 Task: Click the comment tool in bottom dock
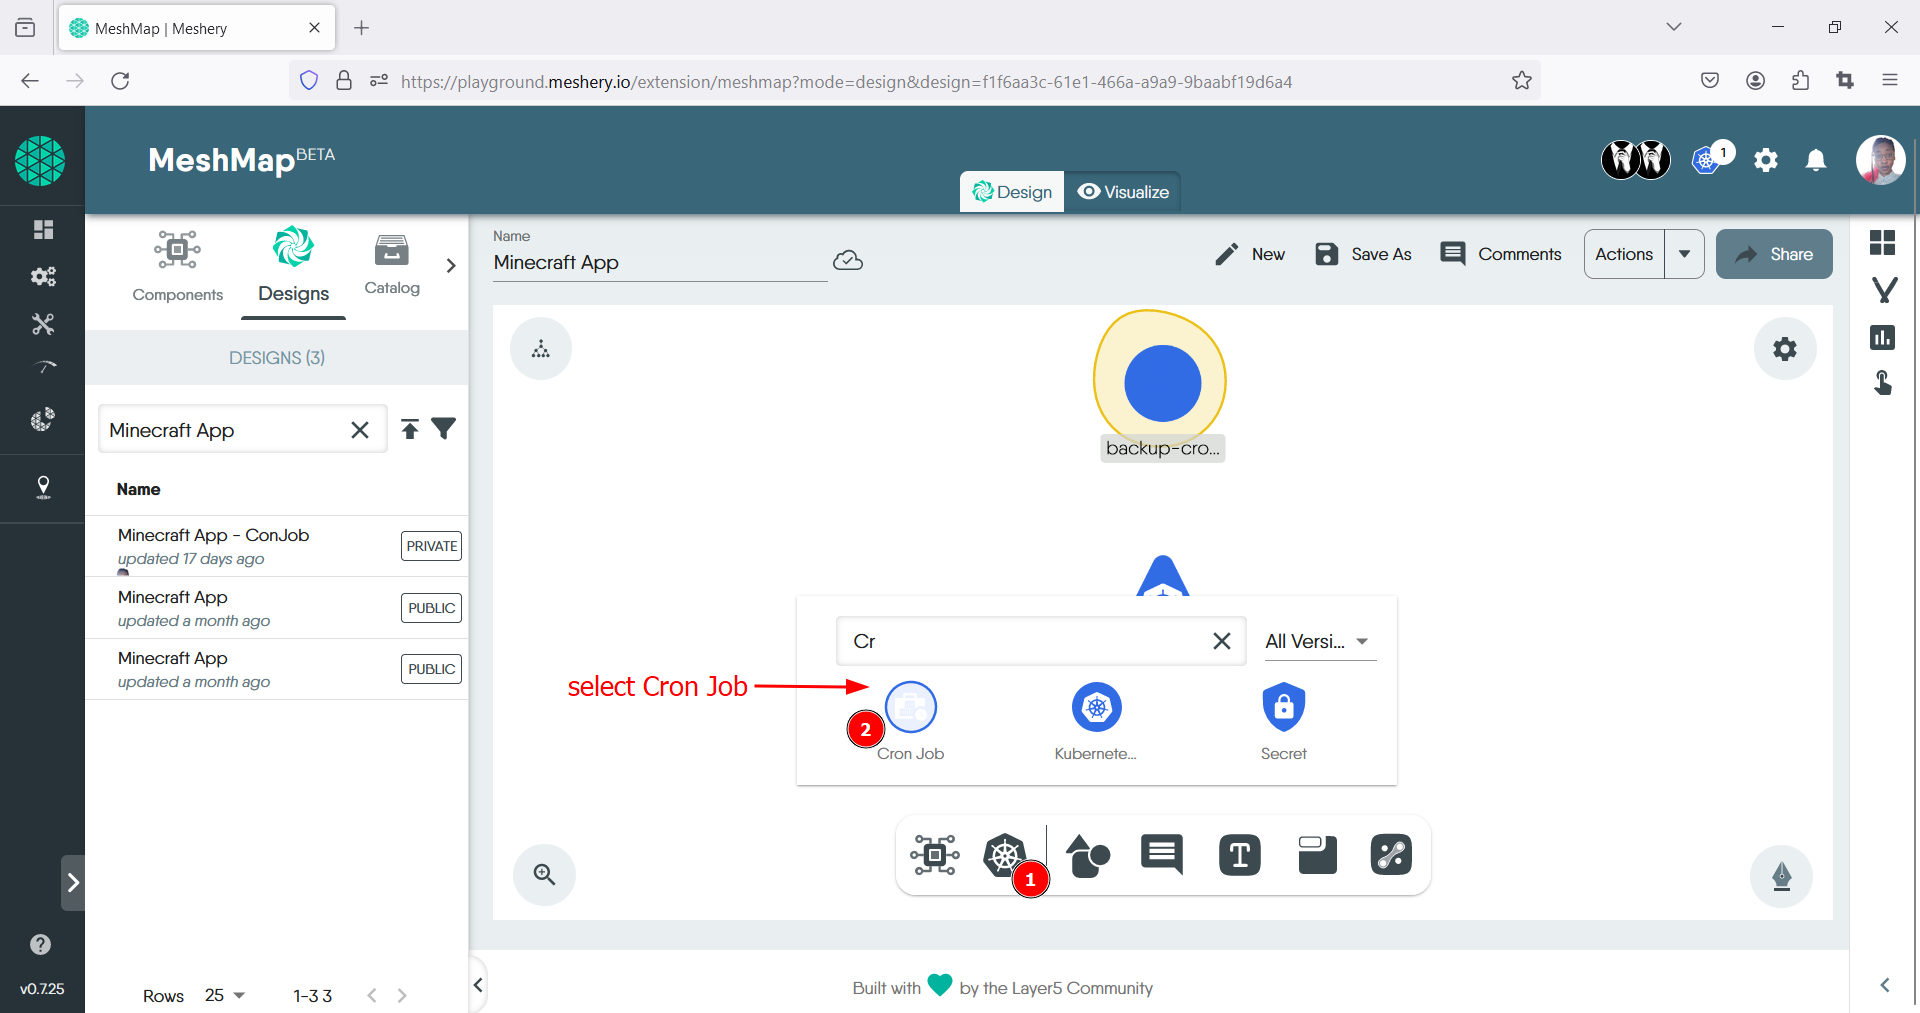1162,855
